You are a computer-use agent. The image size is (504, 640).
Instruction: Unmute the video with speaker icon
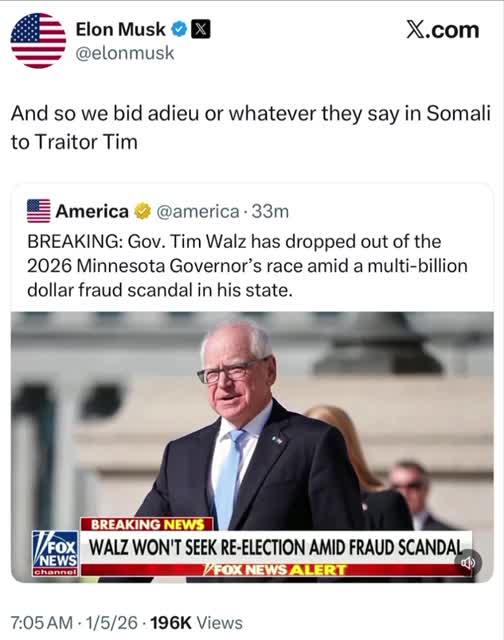coord(468,563)
